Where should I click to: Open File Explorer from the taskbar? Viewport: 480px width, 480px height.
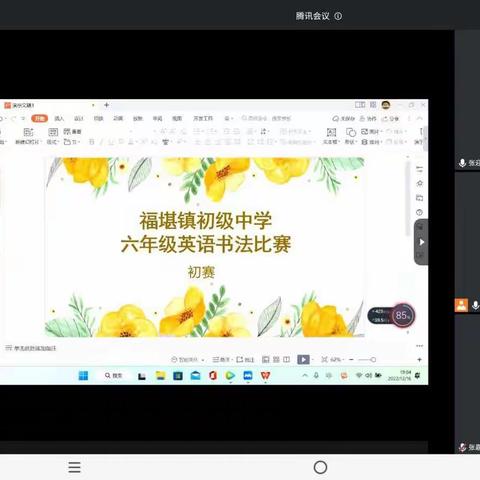pyautogui.click(x=160, y=376)
